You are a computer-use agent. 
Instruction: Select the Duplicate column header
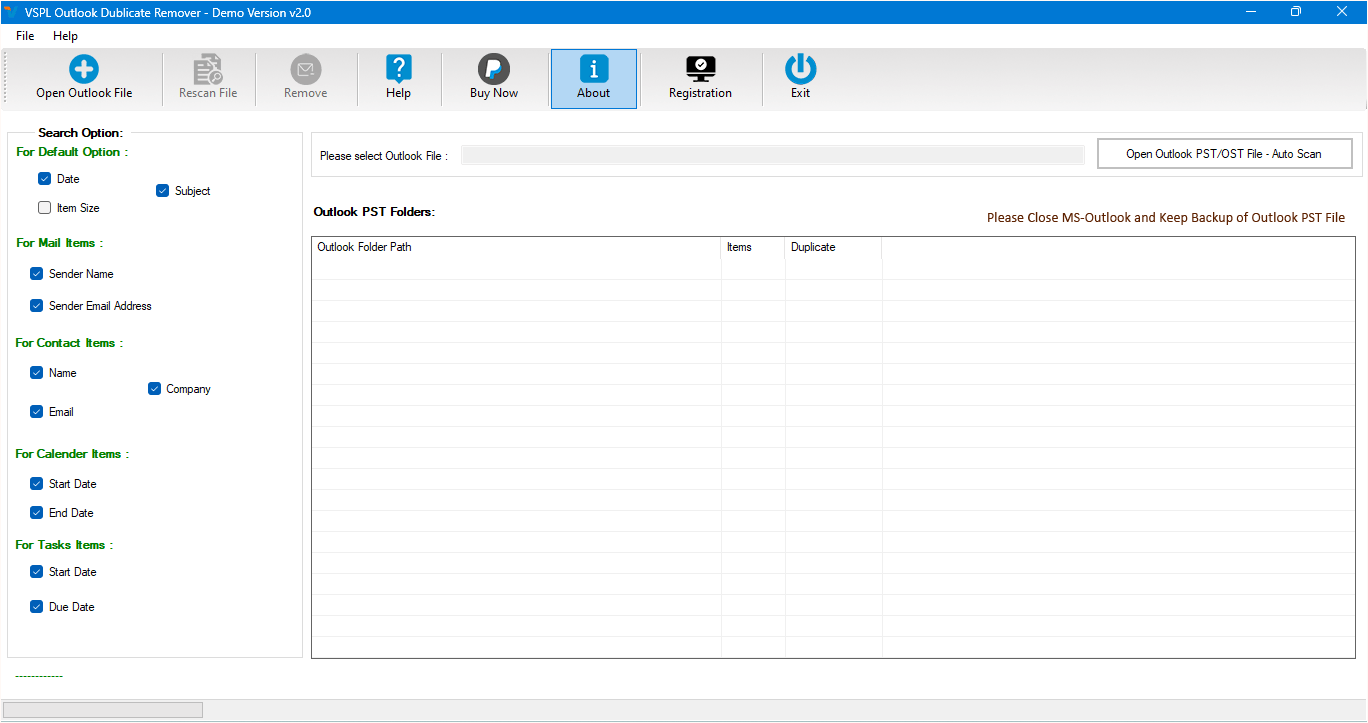pyautogui.click(x=833, y=247)
